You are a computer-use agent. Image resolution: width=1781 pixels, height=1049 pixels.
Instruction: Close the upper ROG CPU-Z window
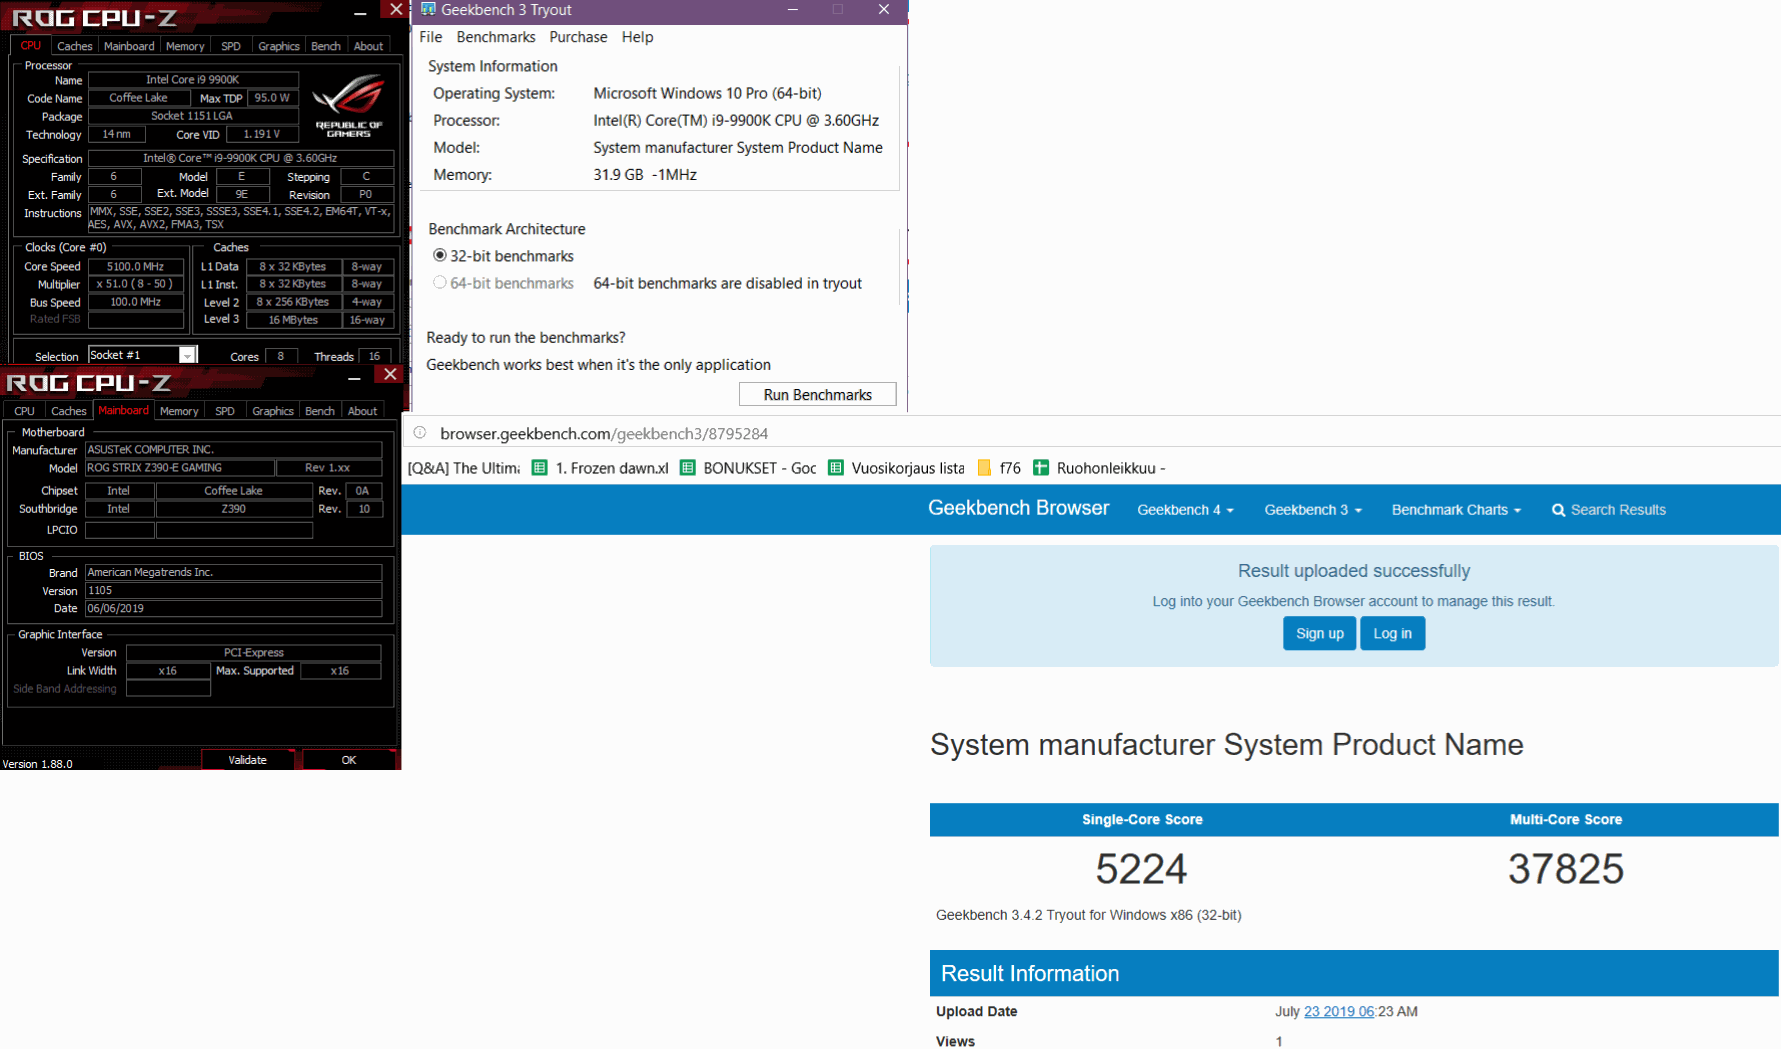tap(395, 10)
